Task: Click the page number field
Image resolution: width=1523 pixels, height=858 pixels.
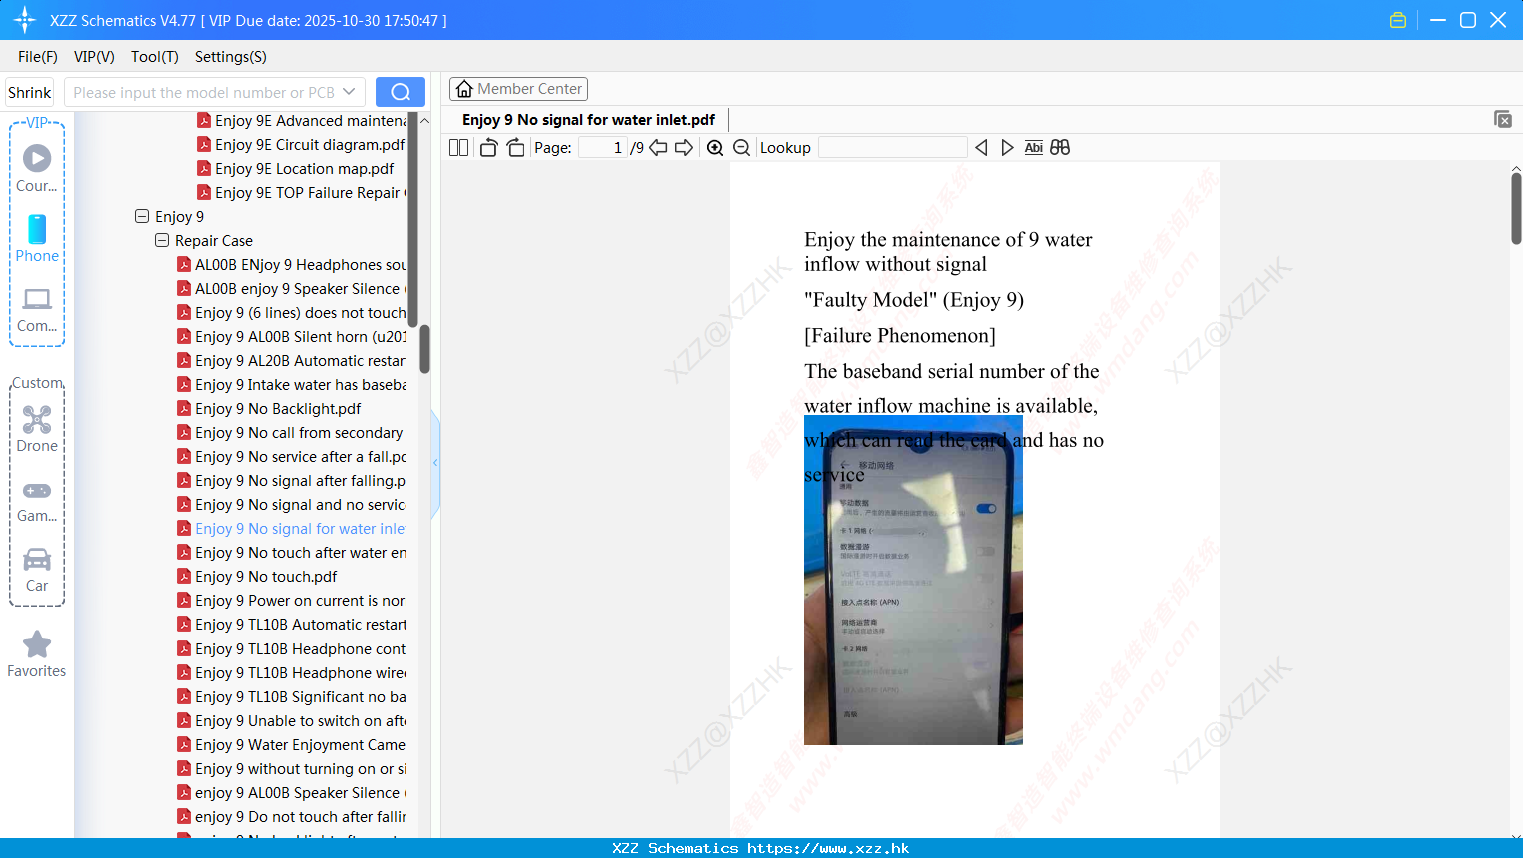Action: click(x=602, y=148)
